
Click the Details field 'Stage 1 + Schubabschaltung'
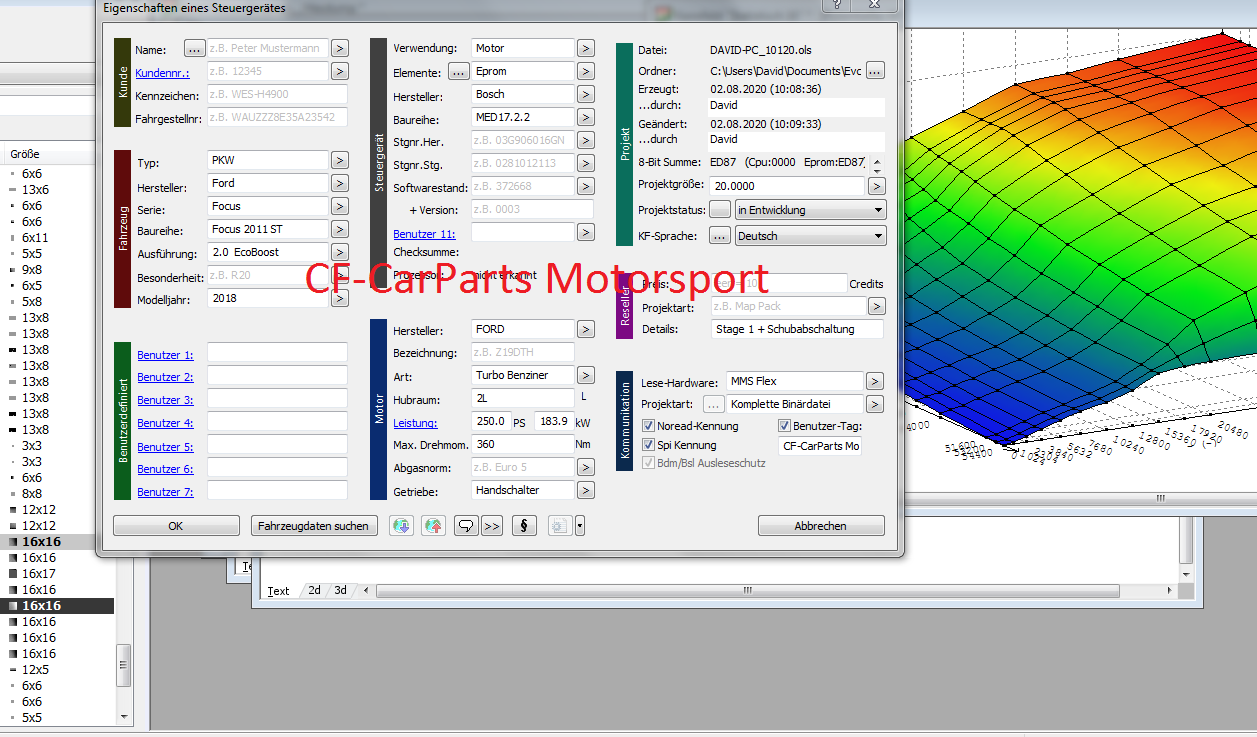coord(798,329)
